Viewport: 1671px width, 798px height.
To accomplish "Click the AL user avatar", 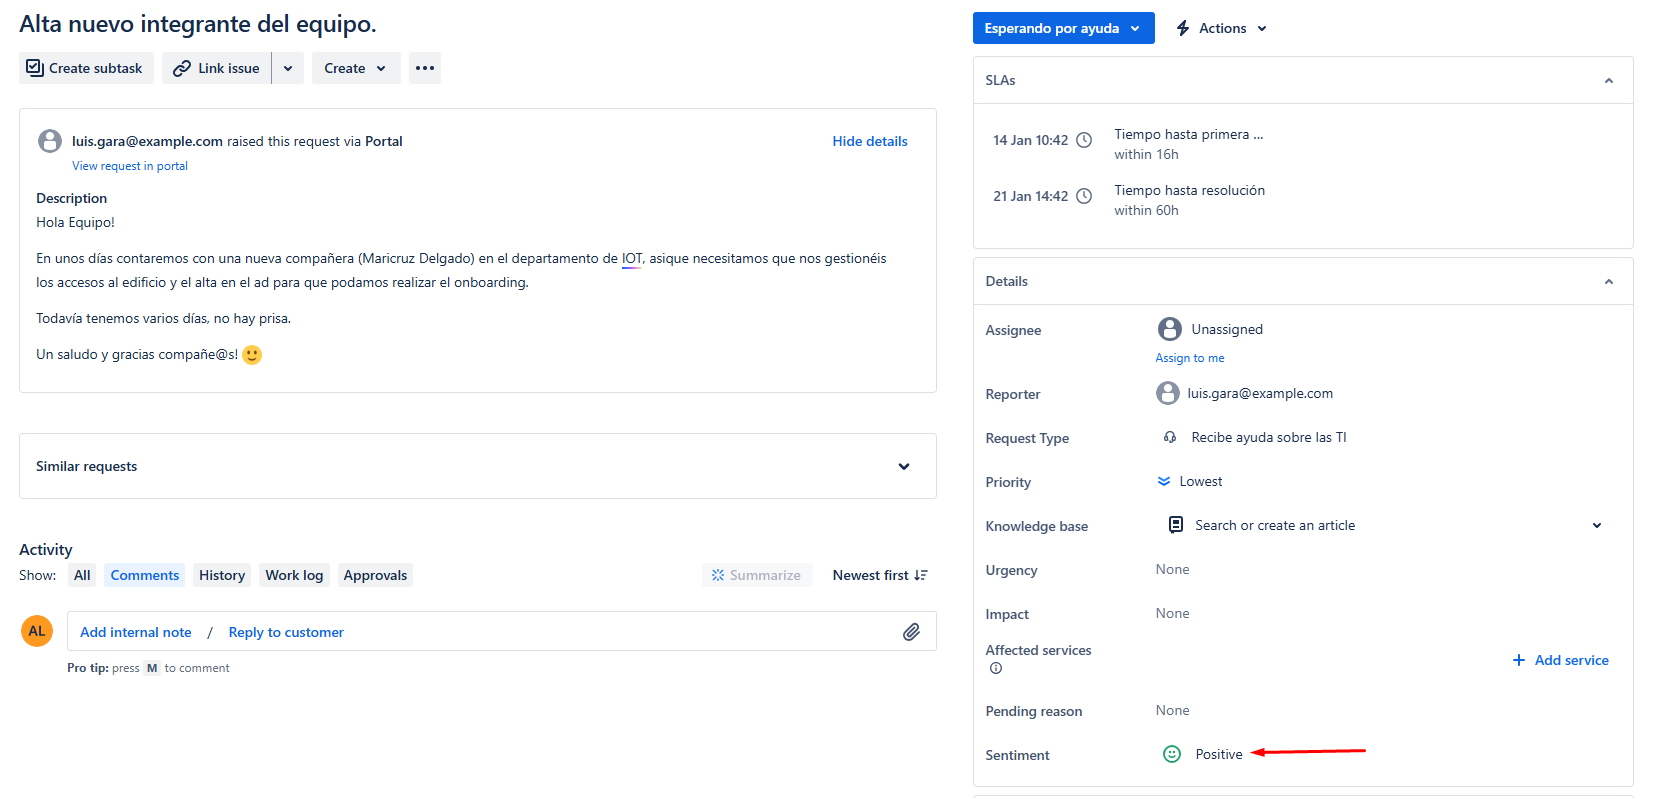I will pos(37,631).
